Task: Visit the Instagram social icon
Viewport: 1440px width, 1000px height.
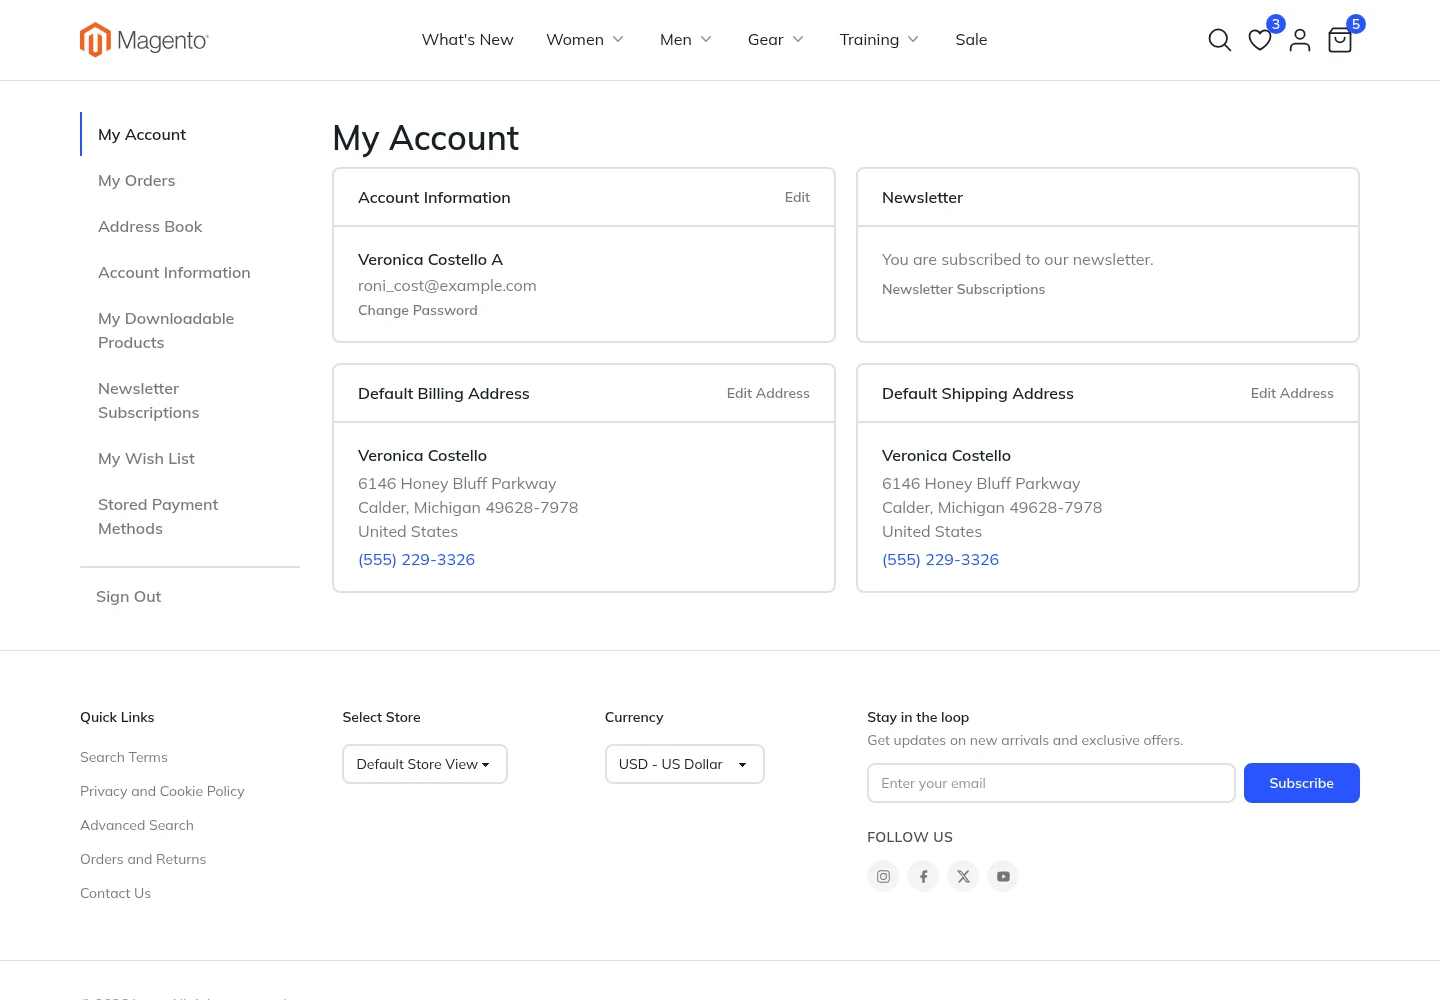Action: tap(883, 876)
